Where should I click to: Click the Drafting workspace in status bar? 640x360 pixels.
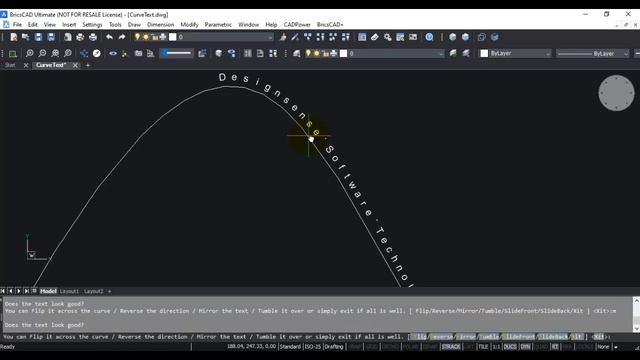334,347
